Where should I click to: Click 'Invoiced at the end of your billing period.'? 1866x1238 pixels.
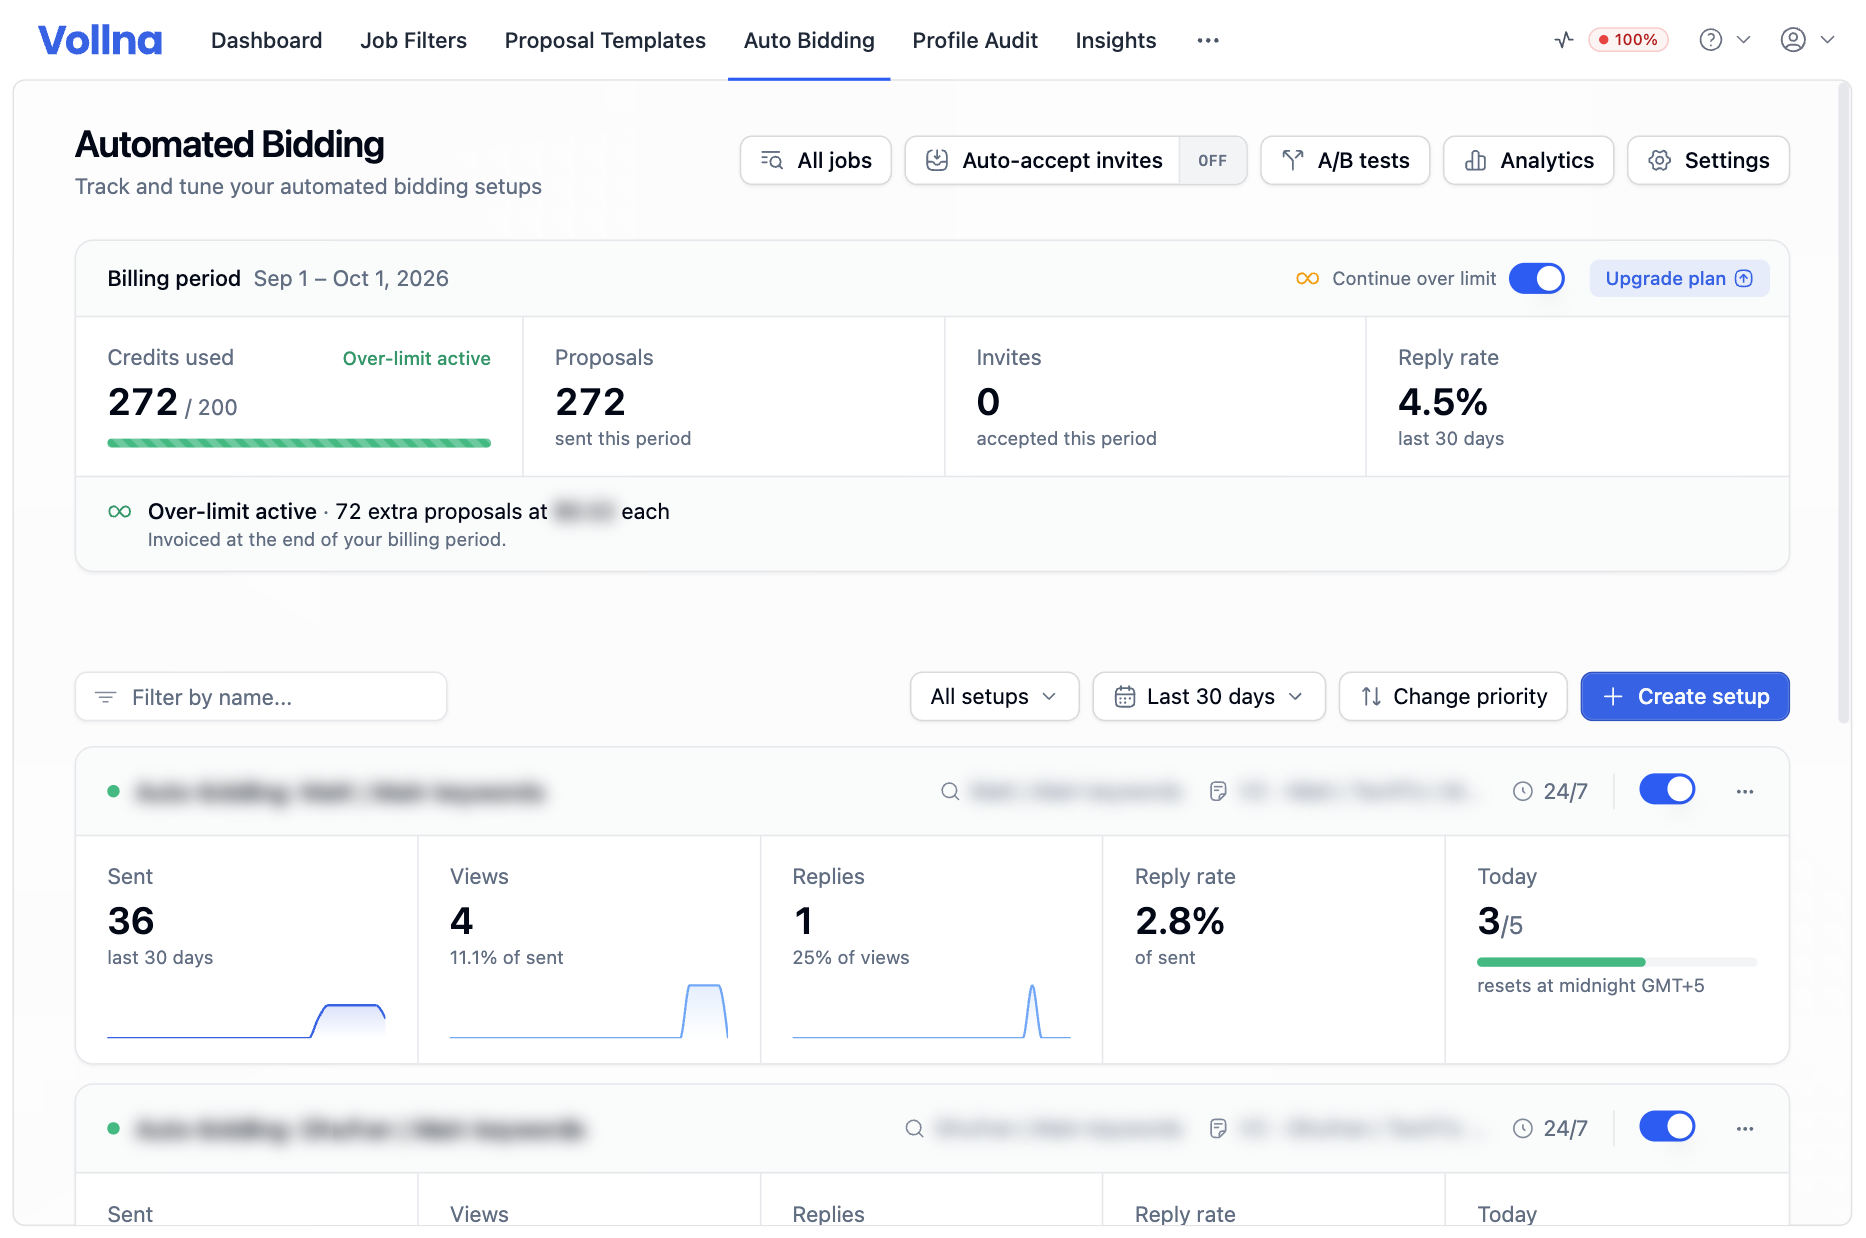327,540
